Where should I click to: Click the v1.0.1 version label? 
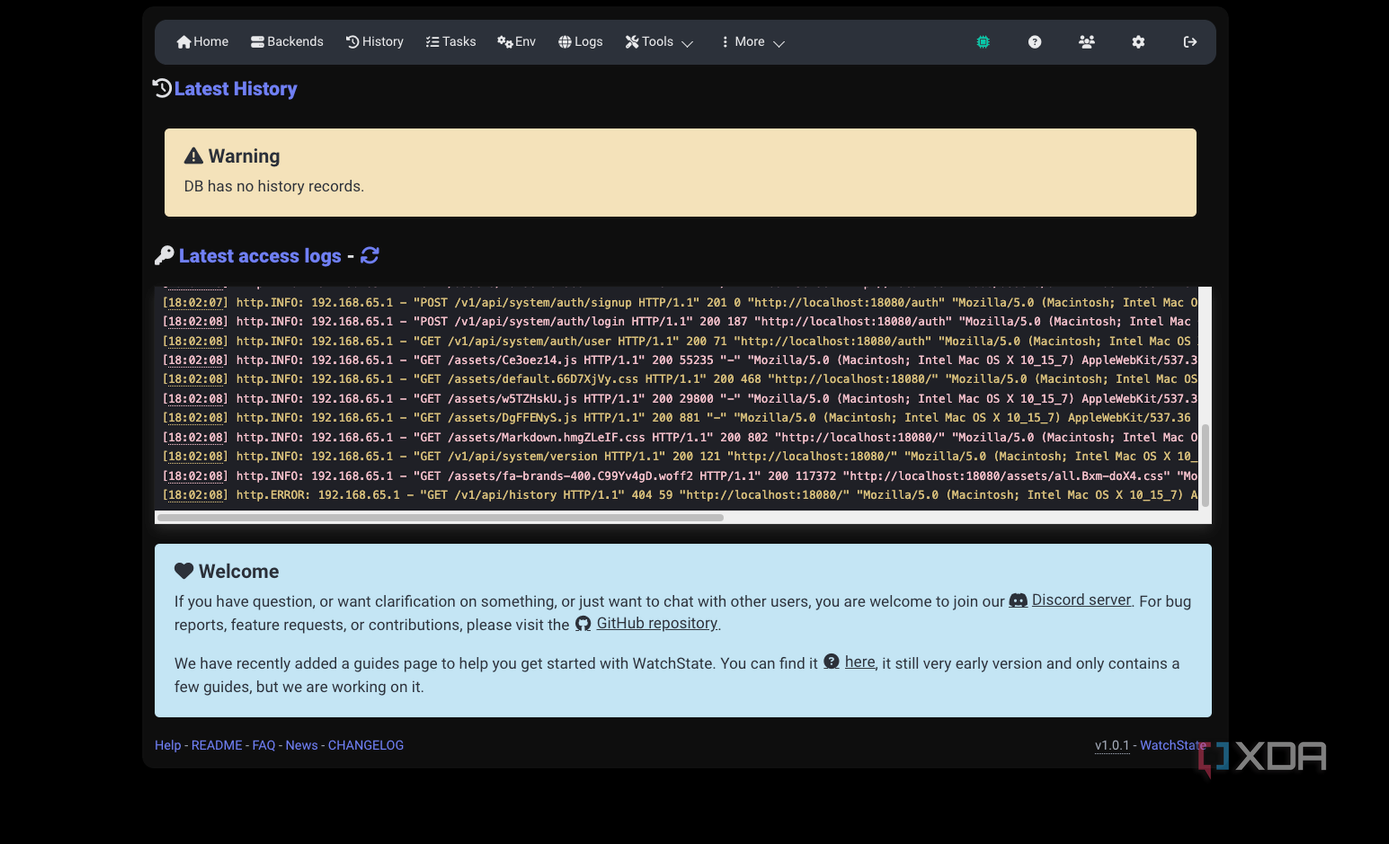pos(1112,745)
